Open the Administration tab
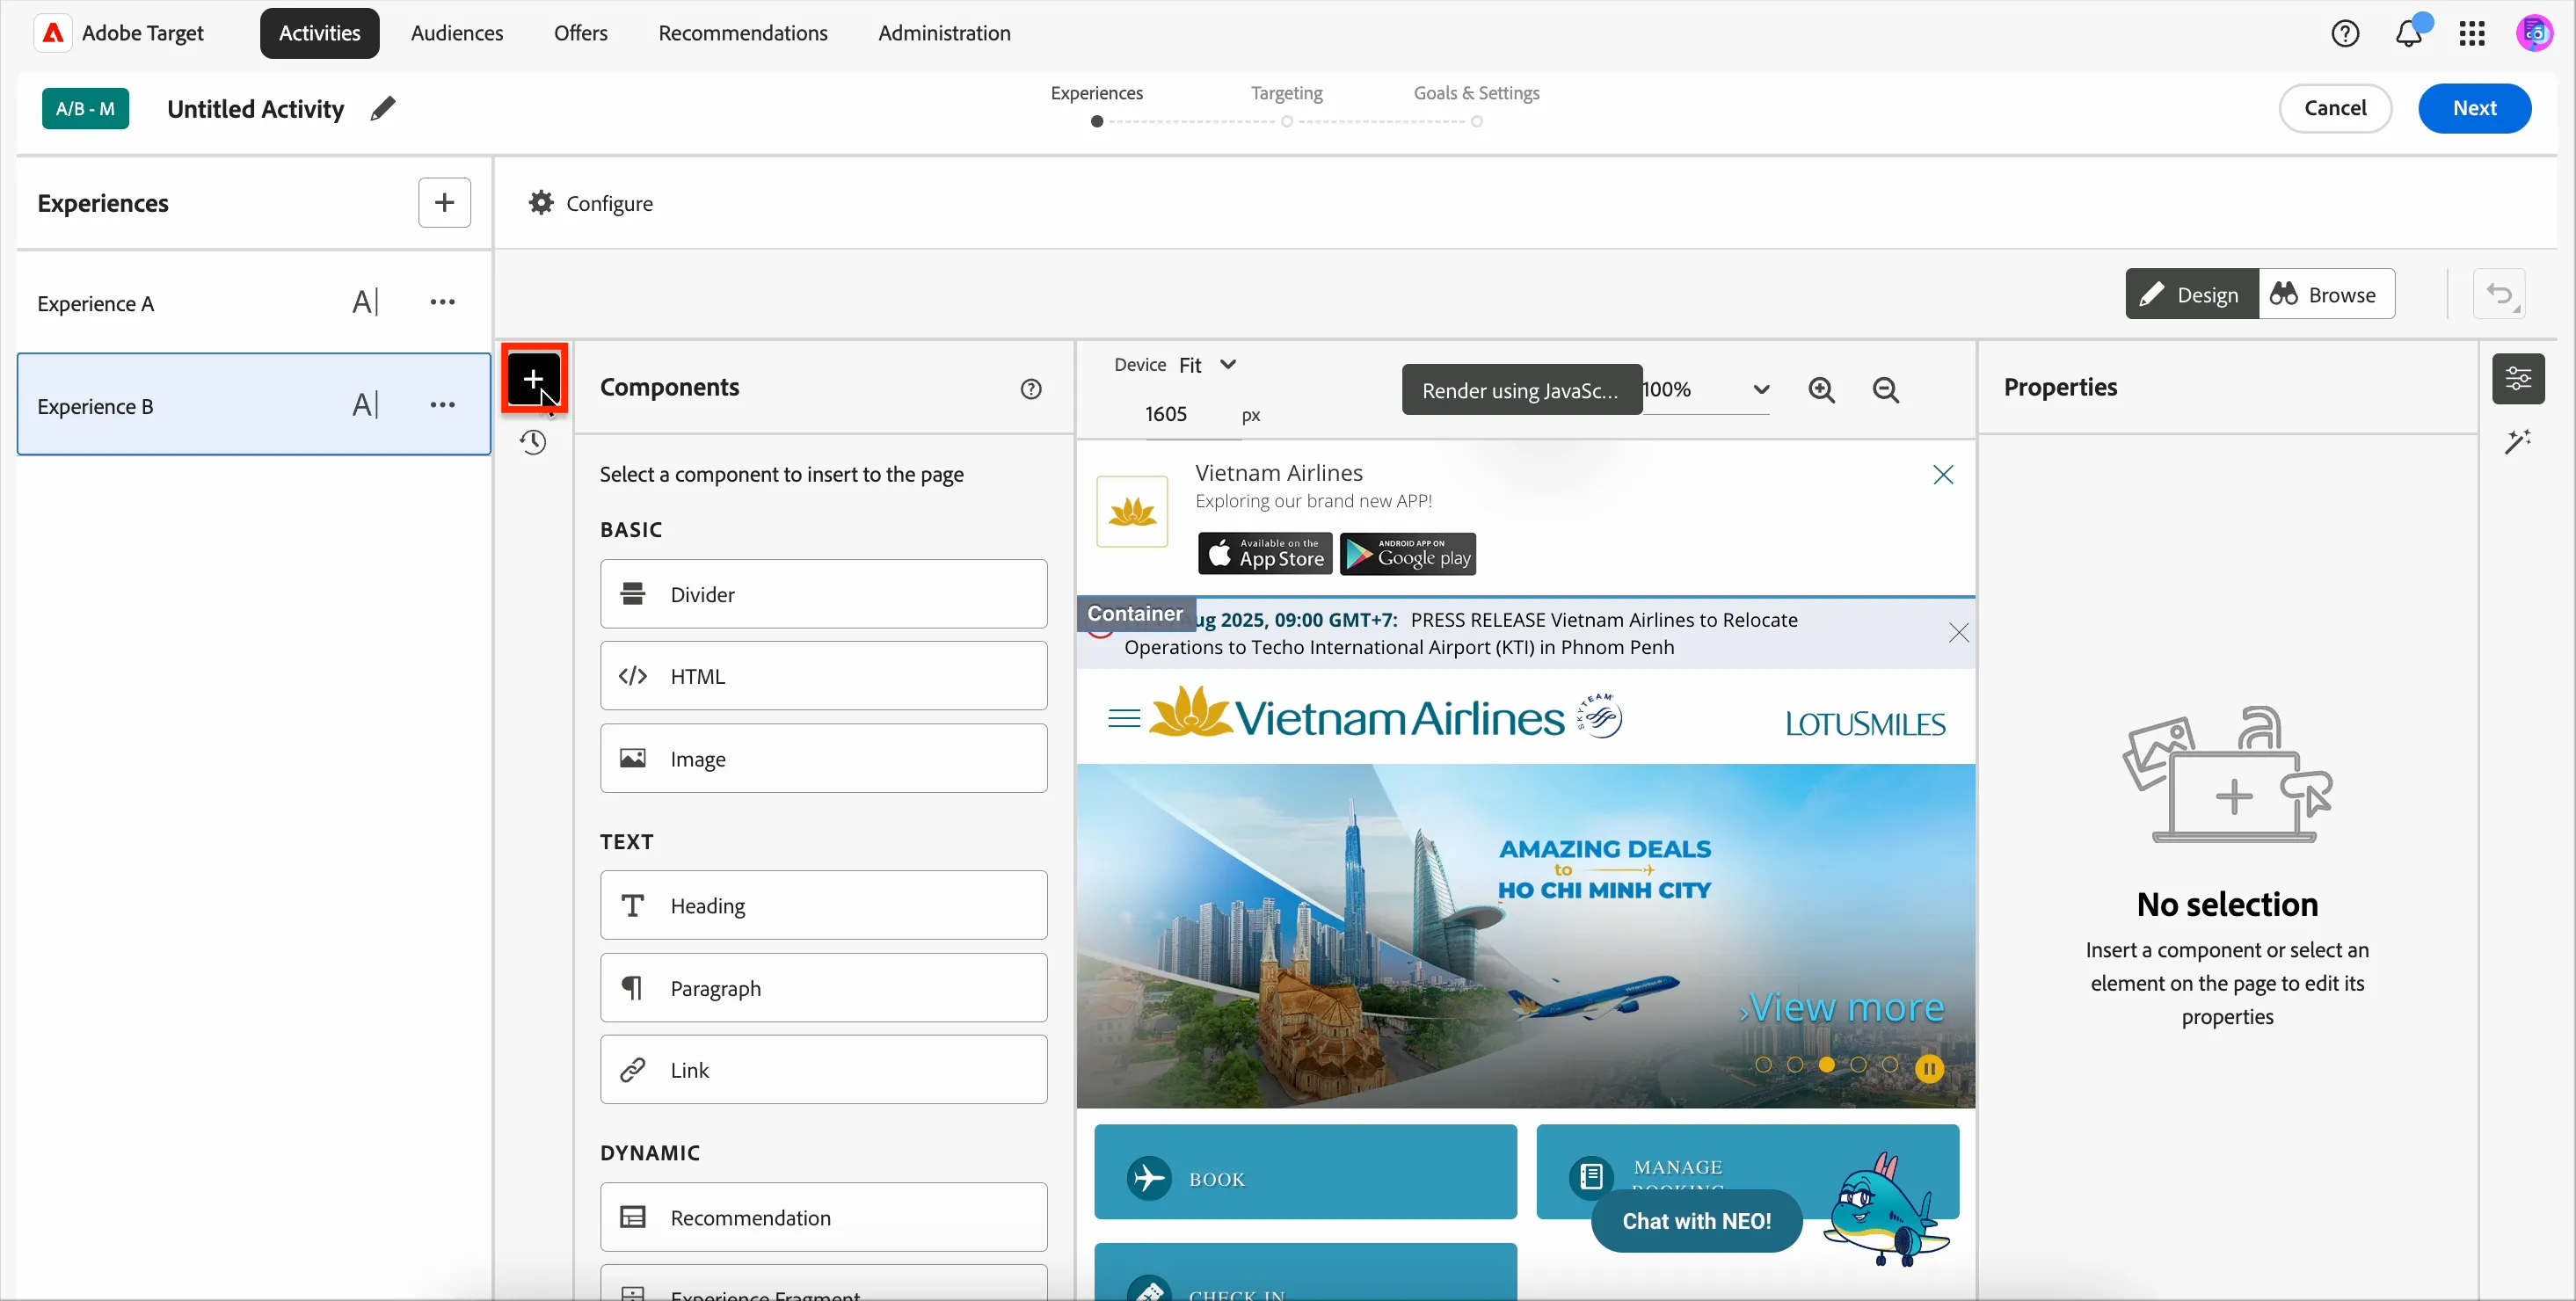This screenshot has width=2576, height=1301. [944, 33]
